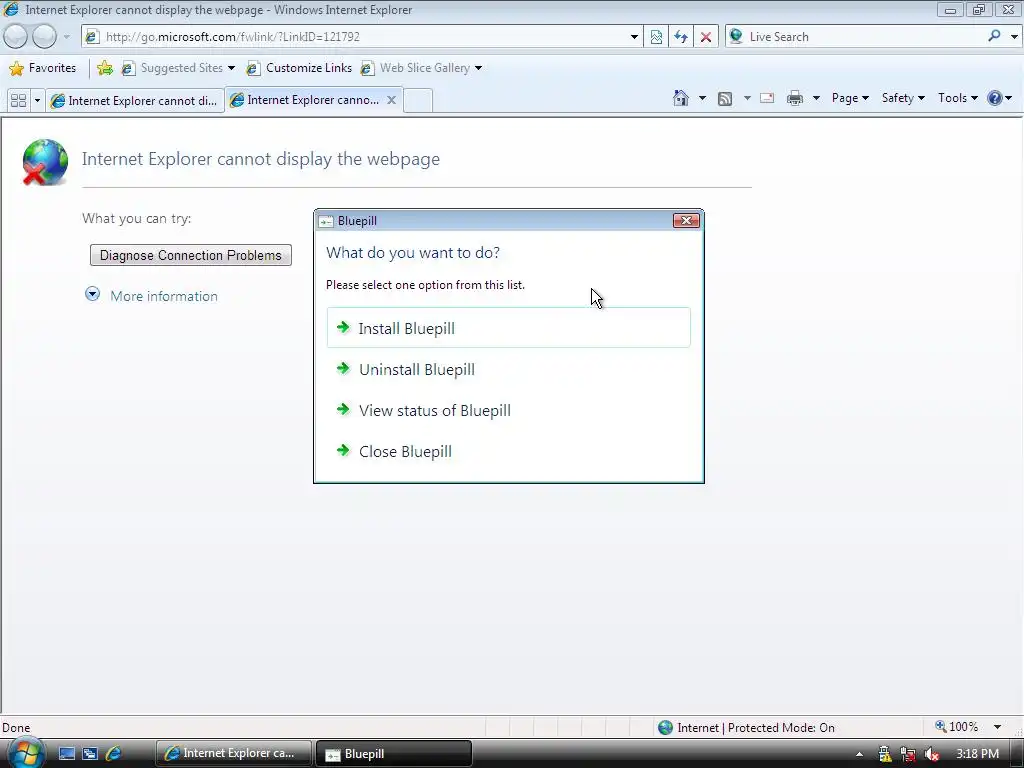Click the Quick Tabs grid icon

click(18, 101)
